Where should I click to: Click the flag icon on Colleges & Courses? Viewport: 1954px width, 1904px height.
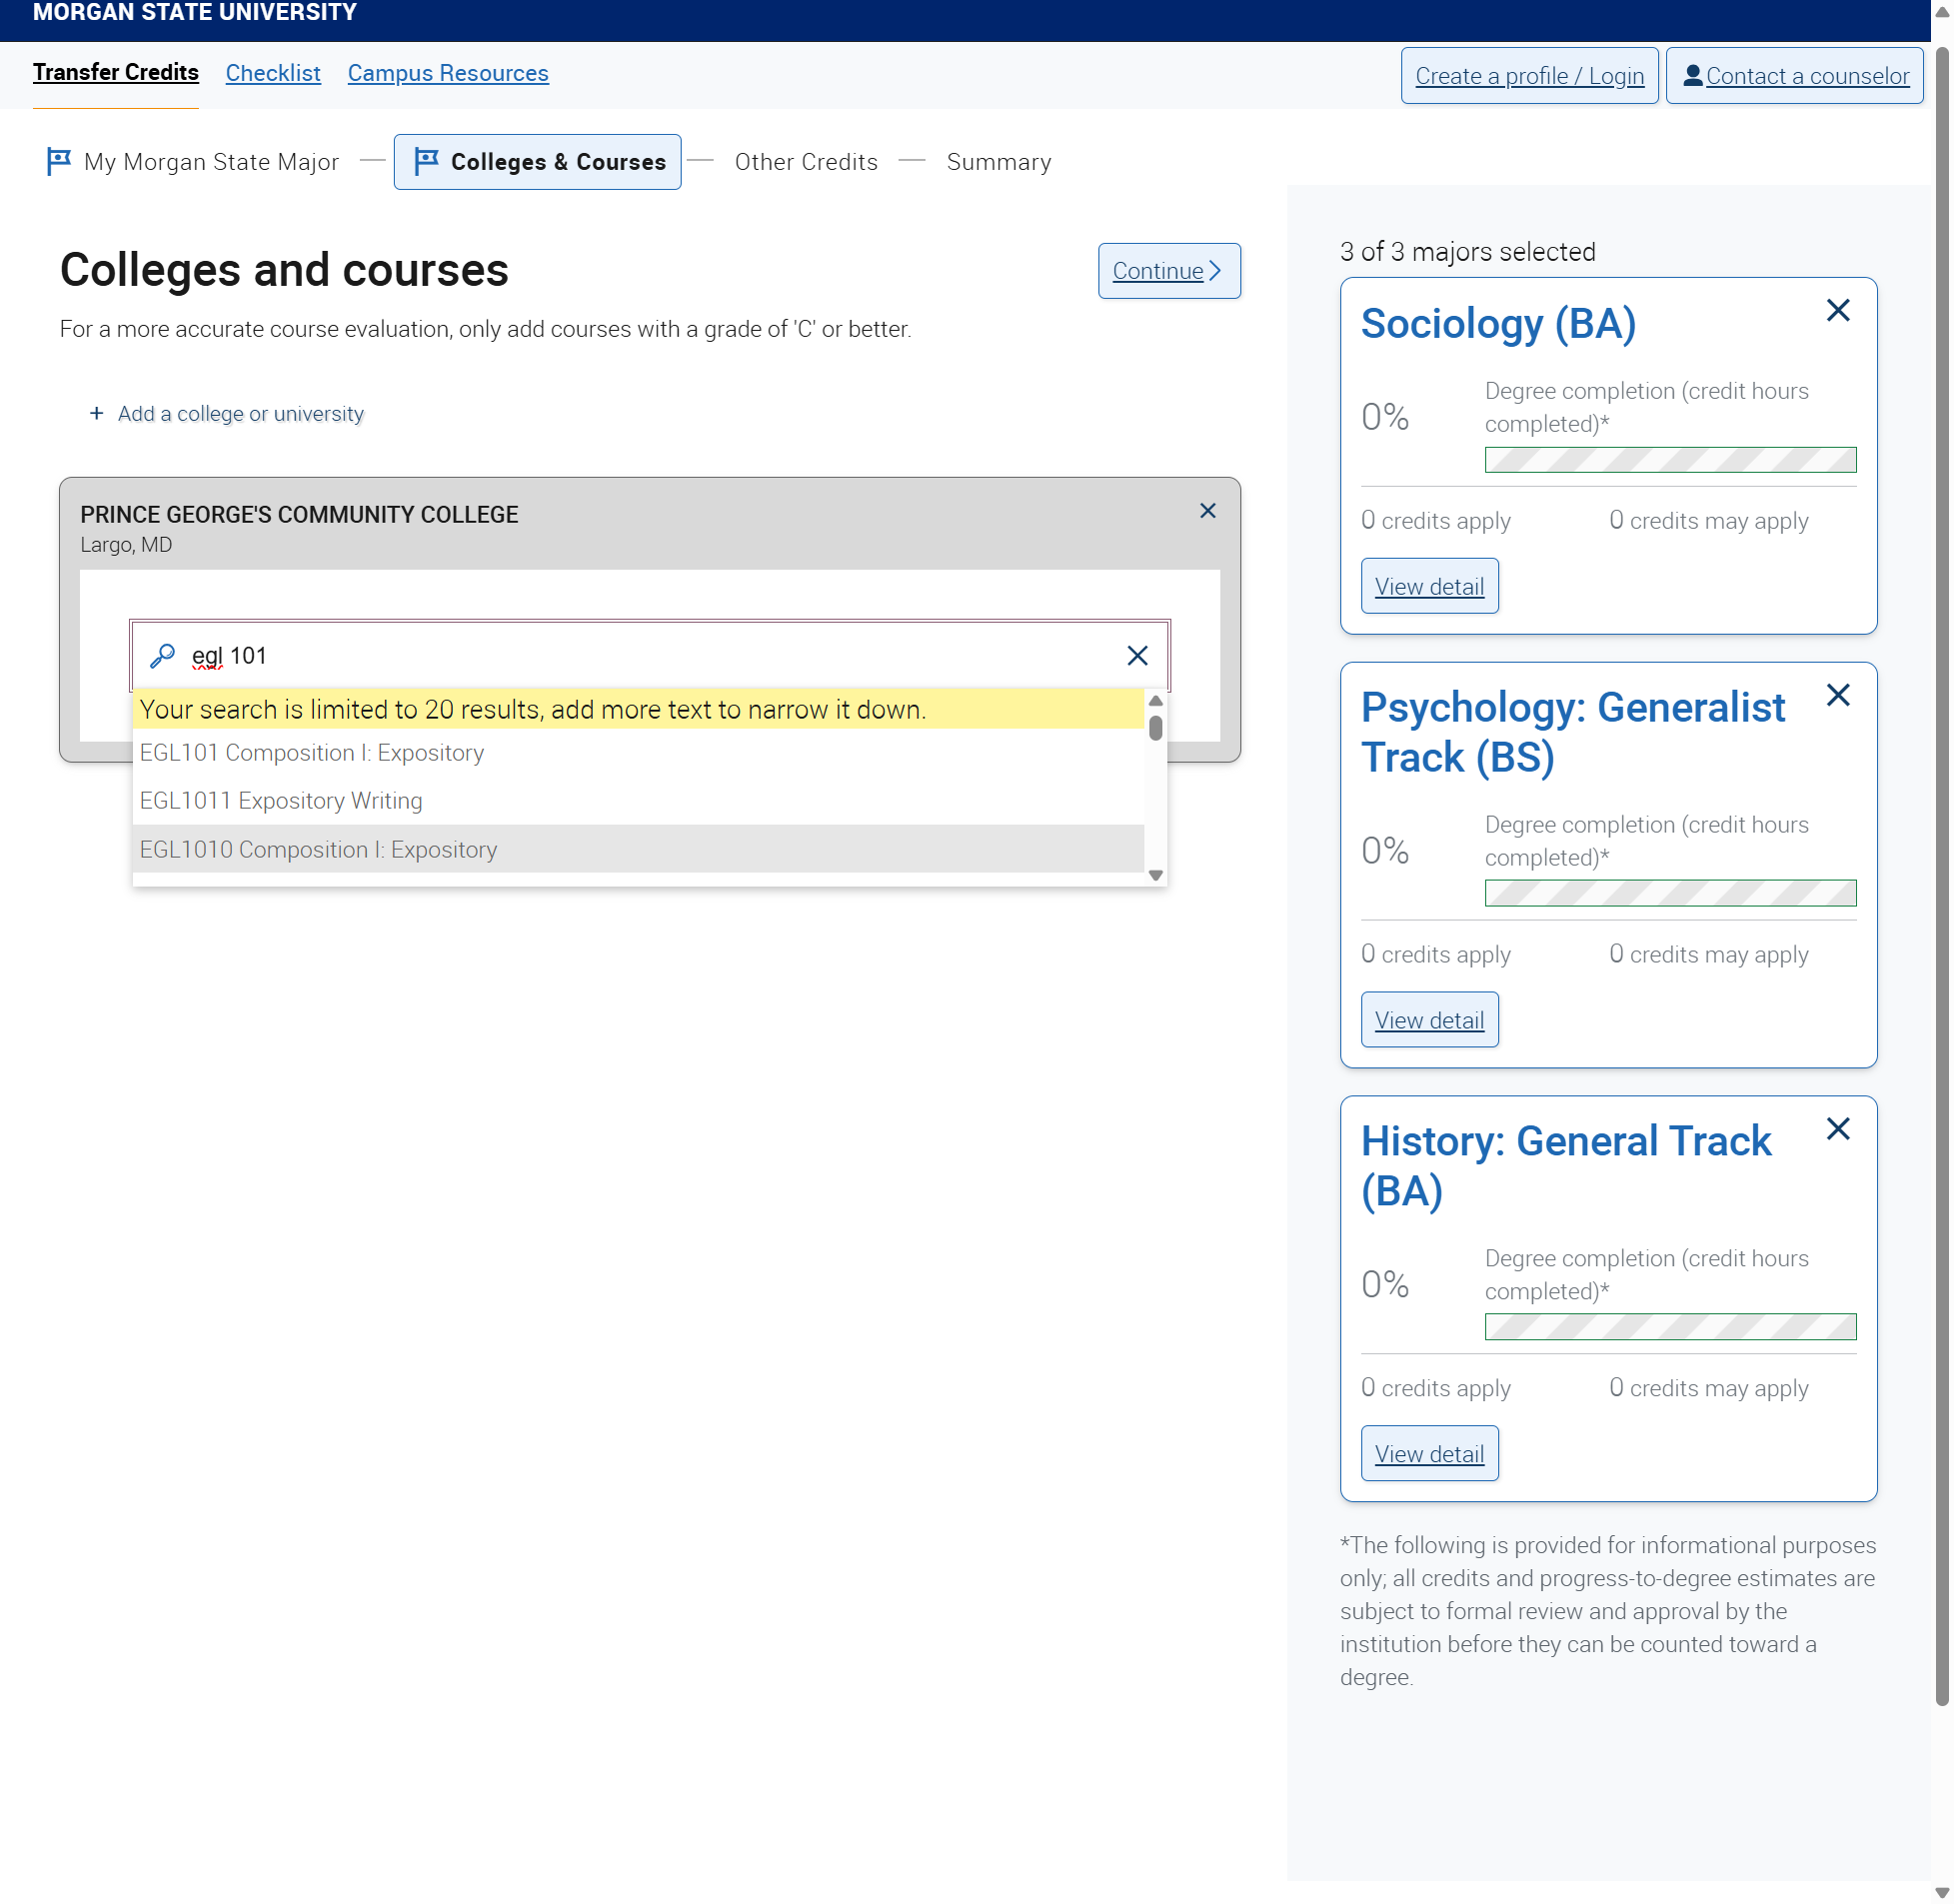pyautogui.click(x=426, y=161)
